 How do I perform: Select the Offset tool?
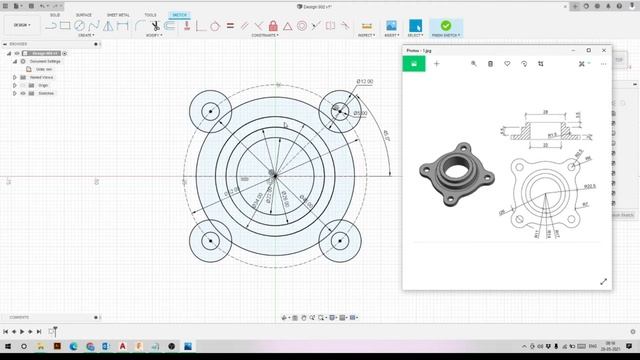[x=170, y=26]
